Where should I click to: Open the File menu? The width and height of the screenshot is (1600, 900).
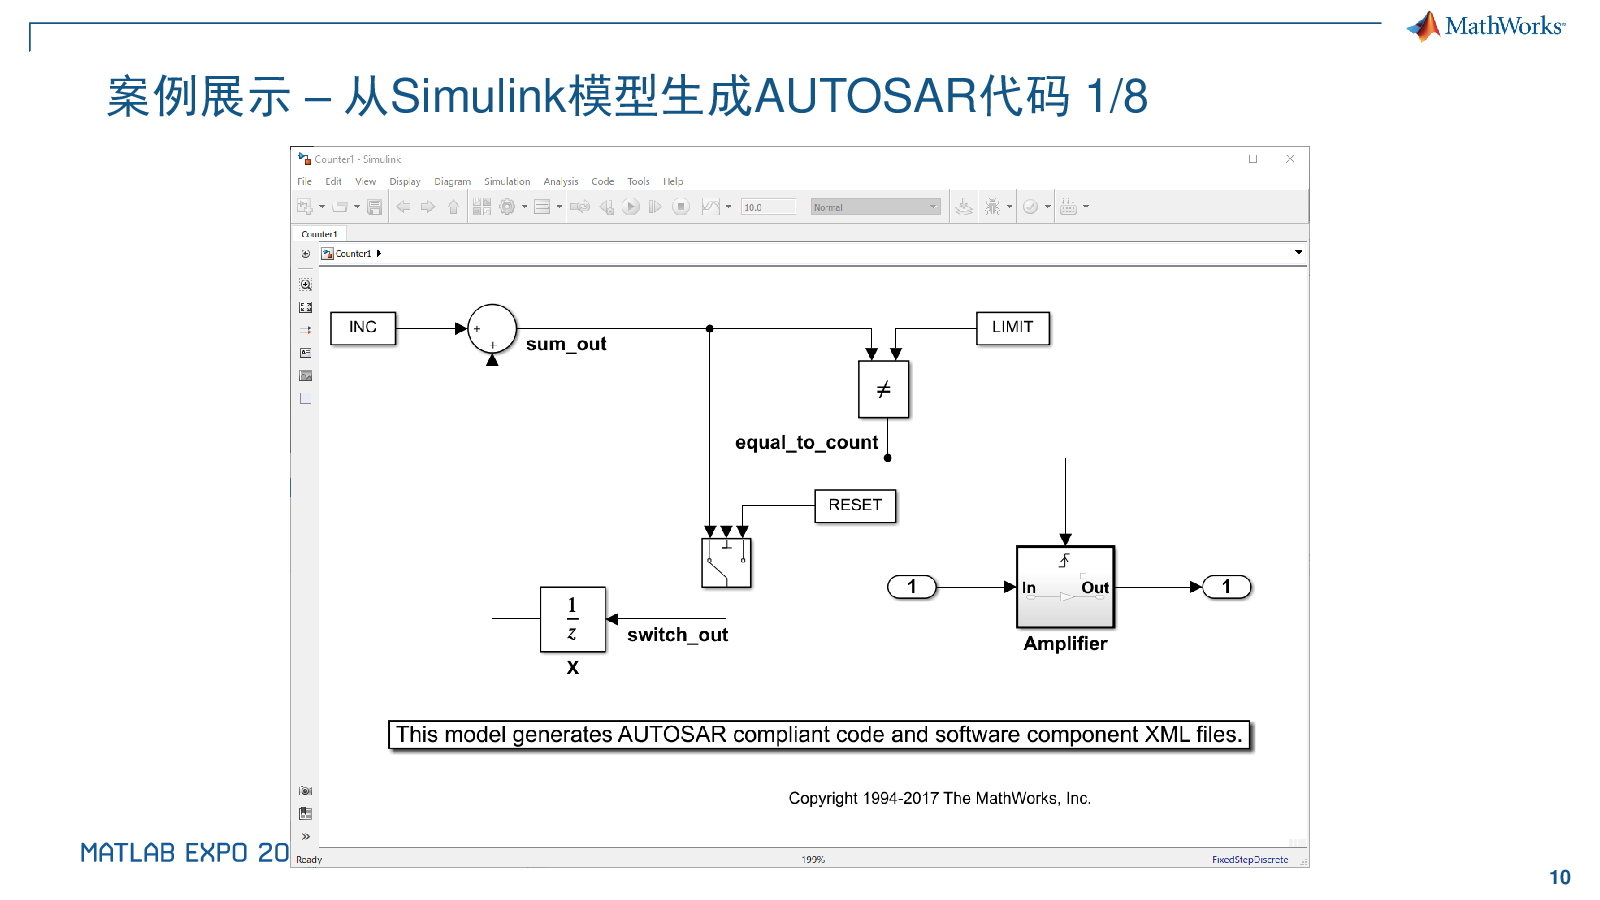(304, 182)
